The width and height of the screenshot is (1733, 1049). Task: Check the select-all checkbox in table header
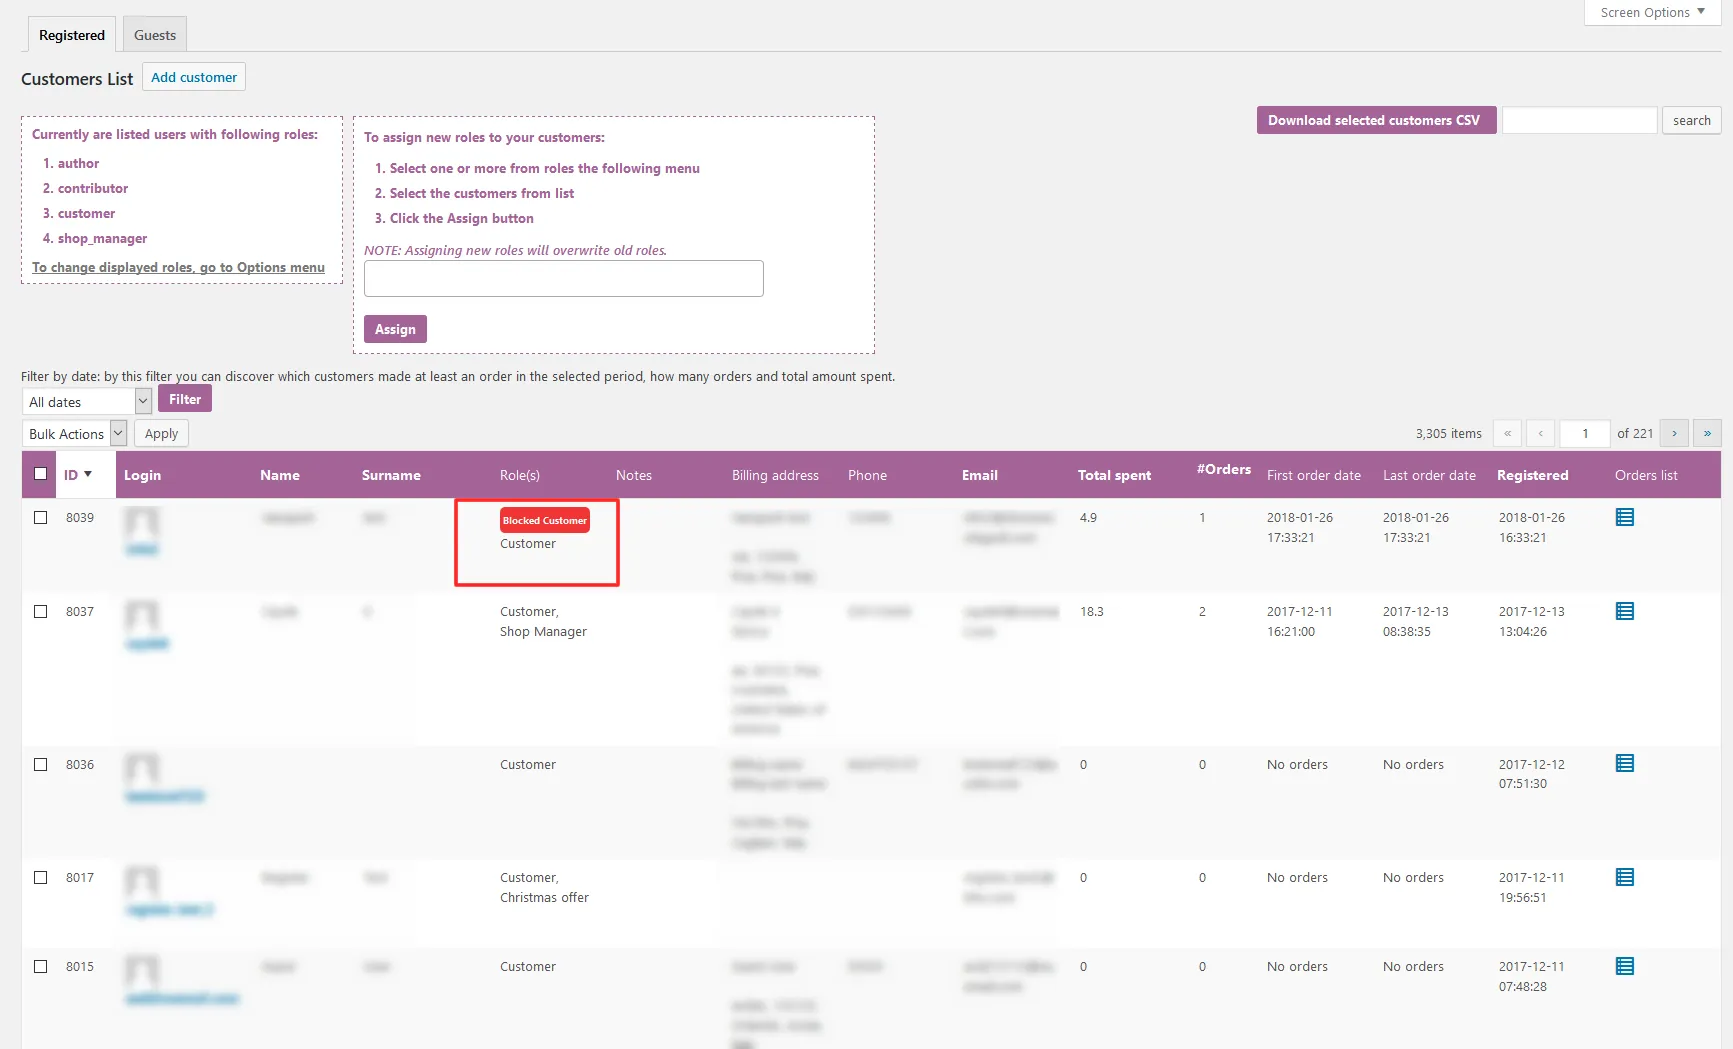coord(38,475)
